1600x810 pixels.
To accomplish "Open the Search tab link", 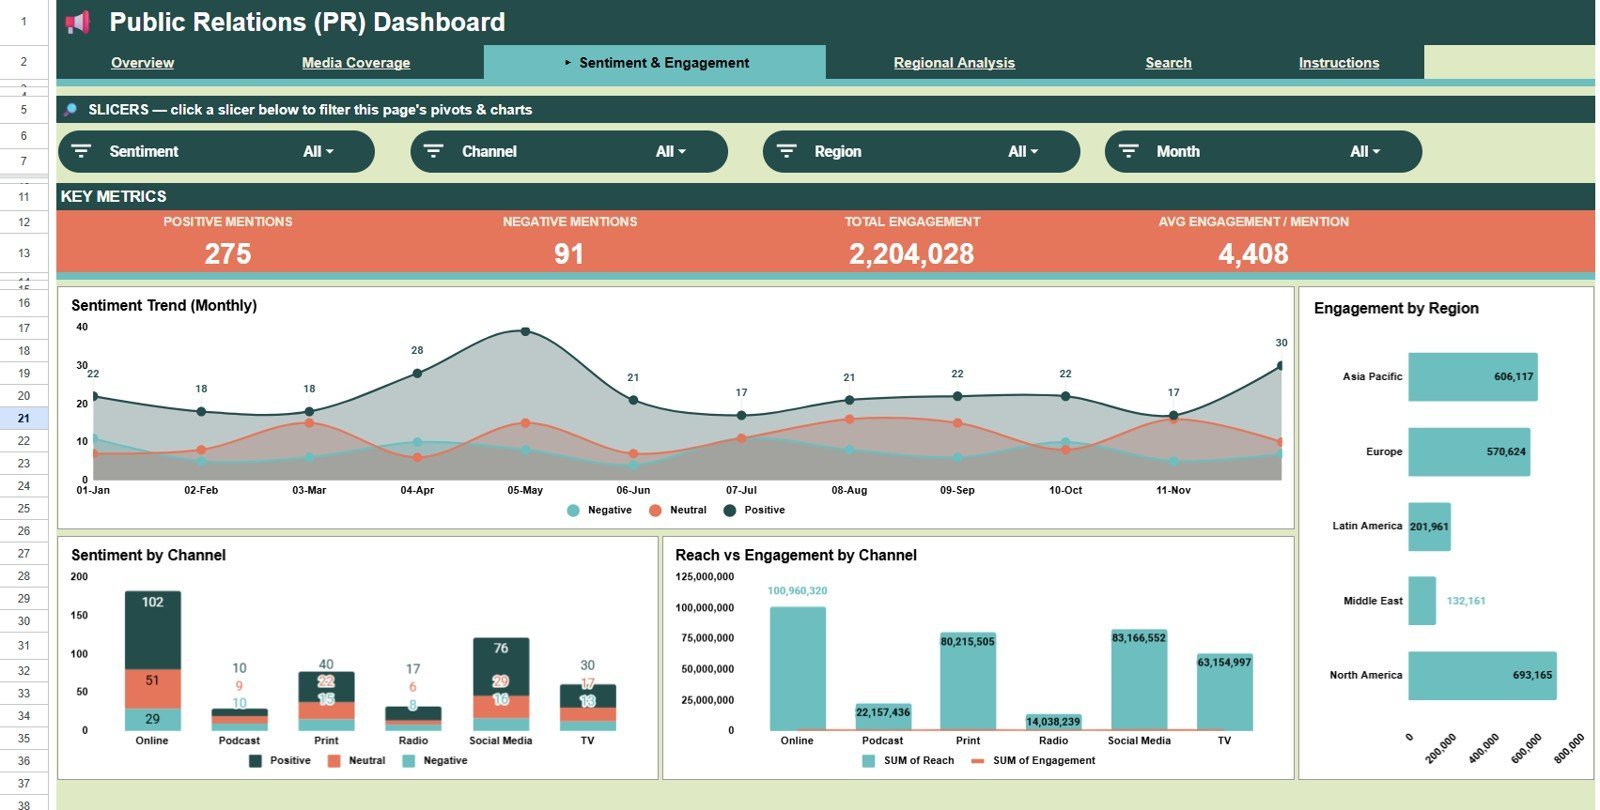I will (1168, 63).
